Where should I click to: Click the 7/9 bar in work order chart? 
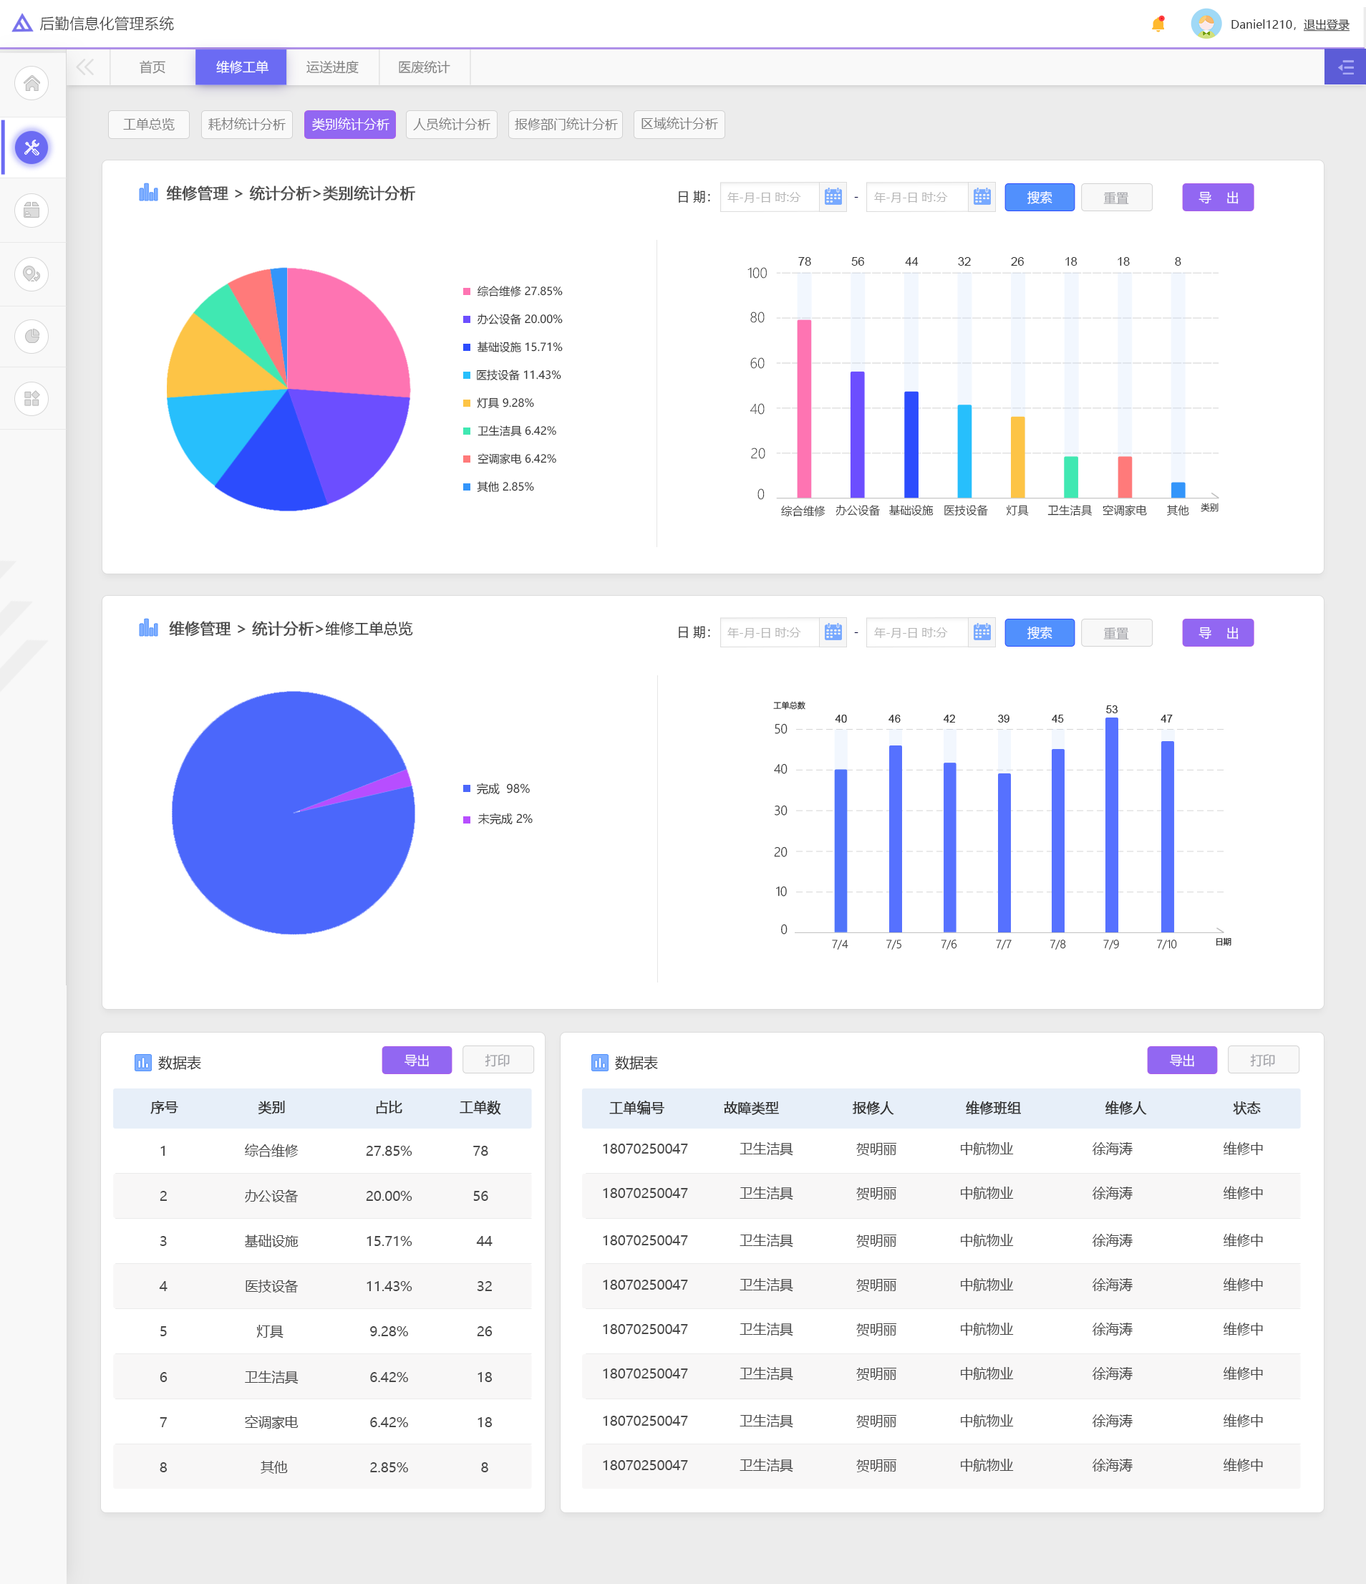pos(1112,825)
